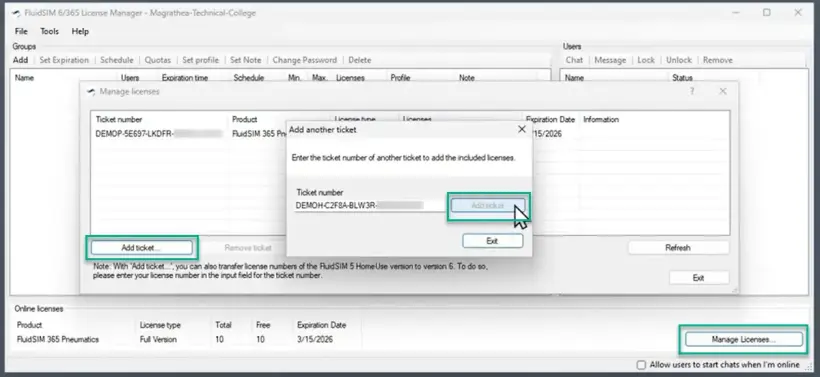This screenshot has width=820, height=377.
Task: Click the Status column header in Users
Action: tap(682, 78)
